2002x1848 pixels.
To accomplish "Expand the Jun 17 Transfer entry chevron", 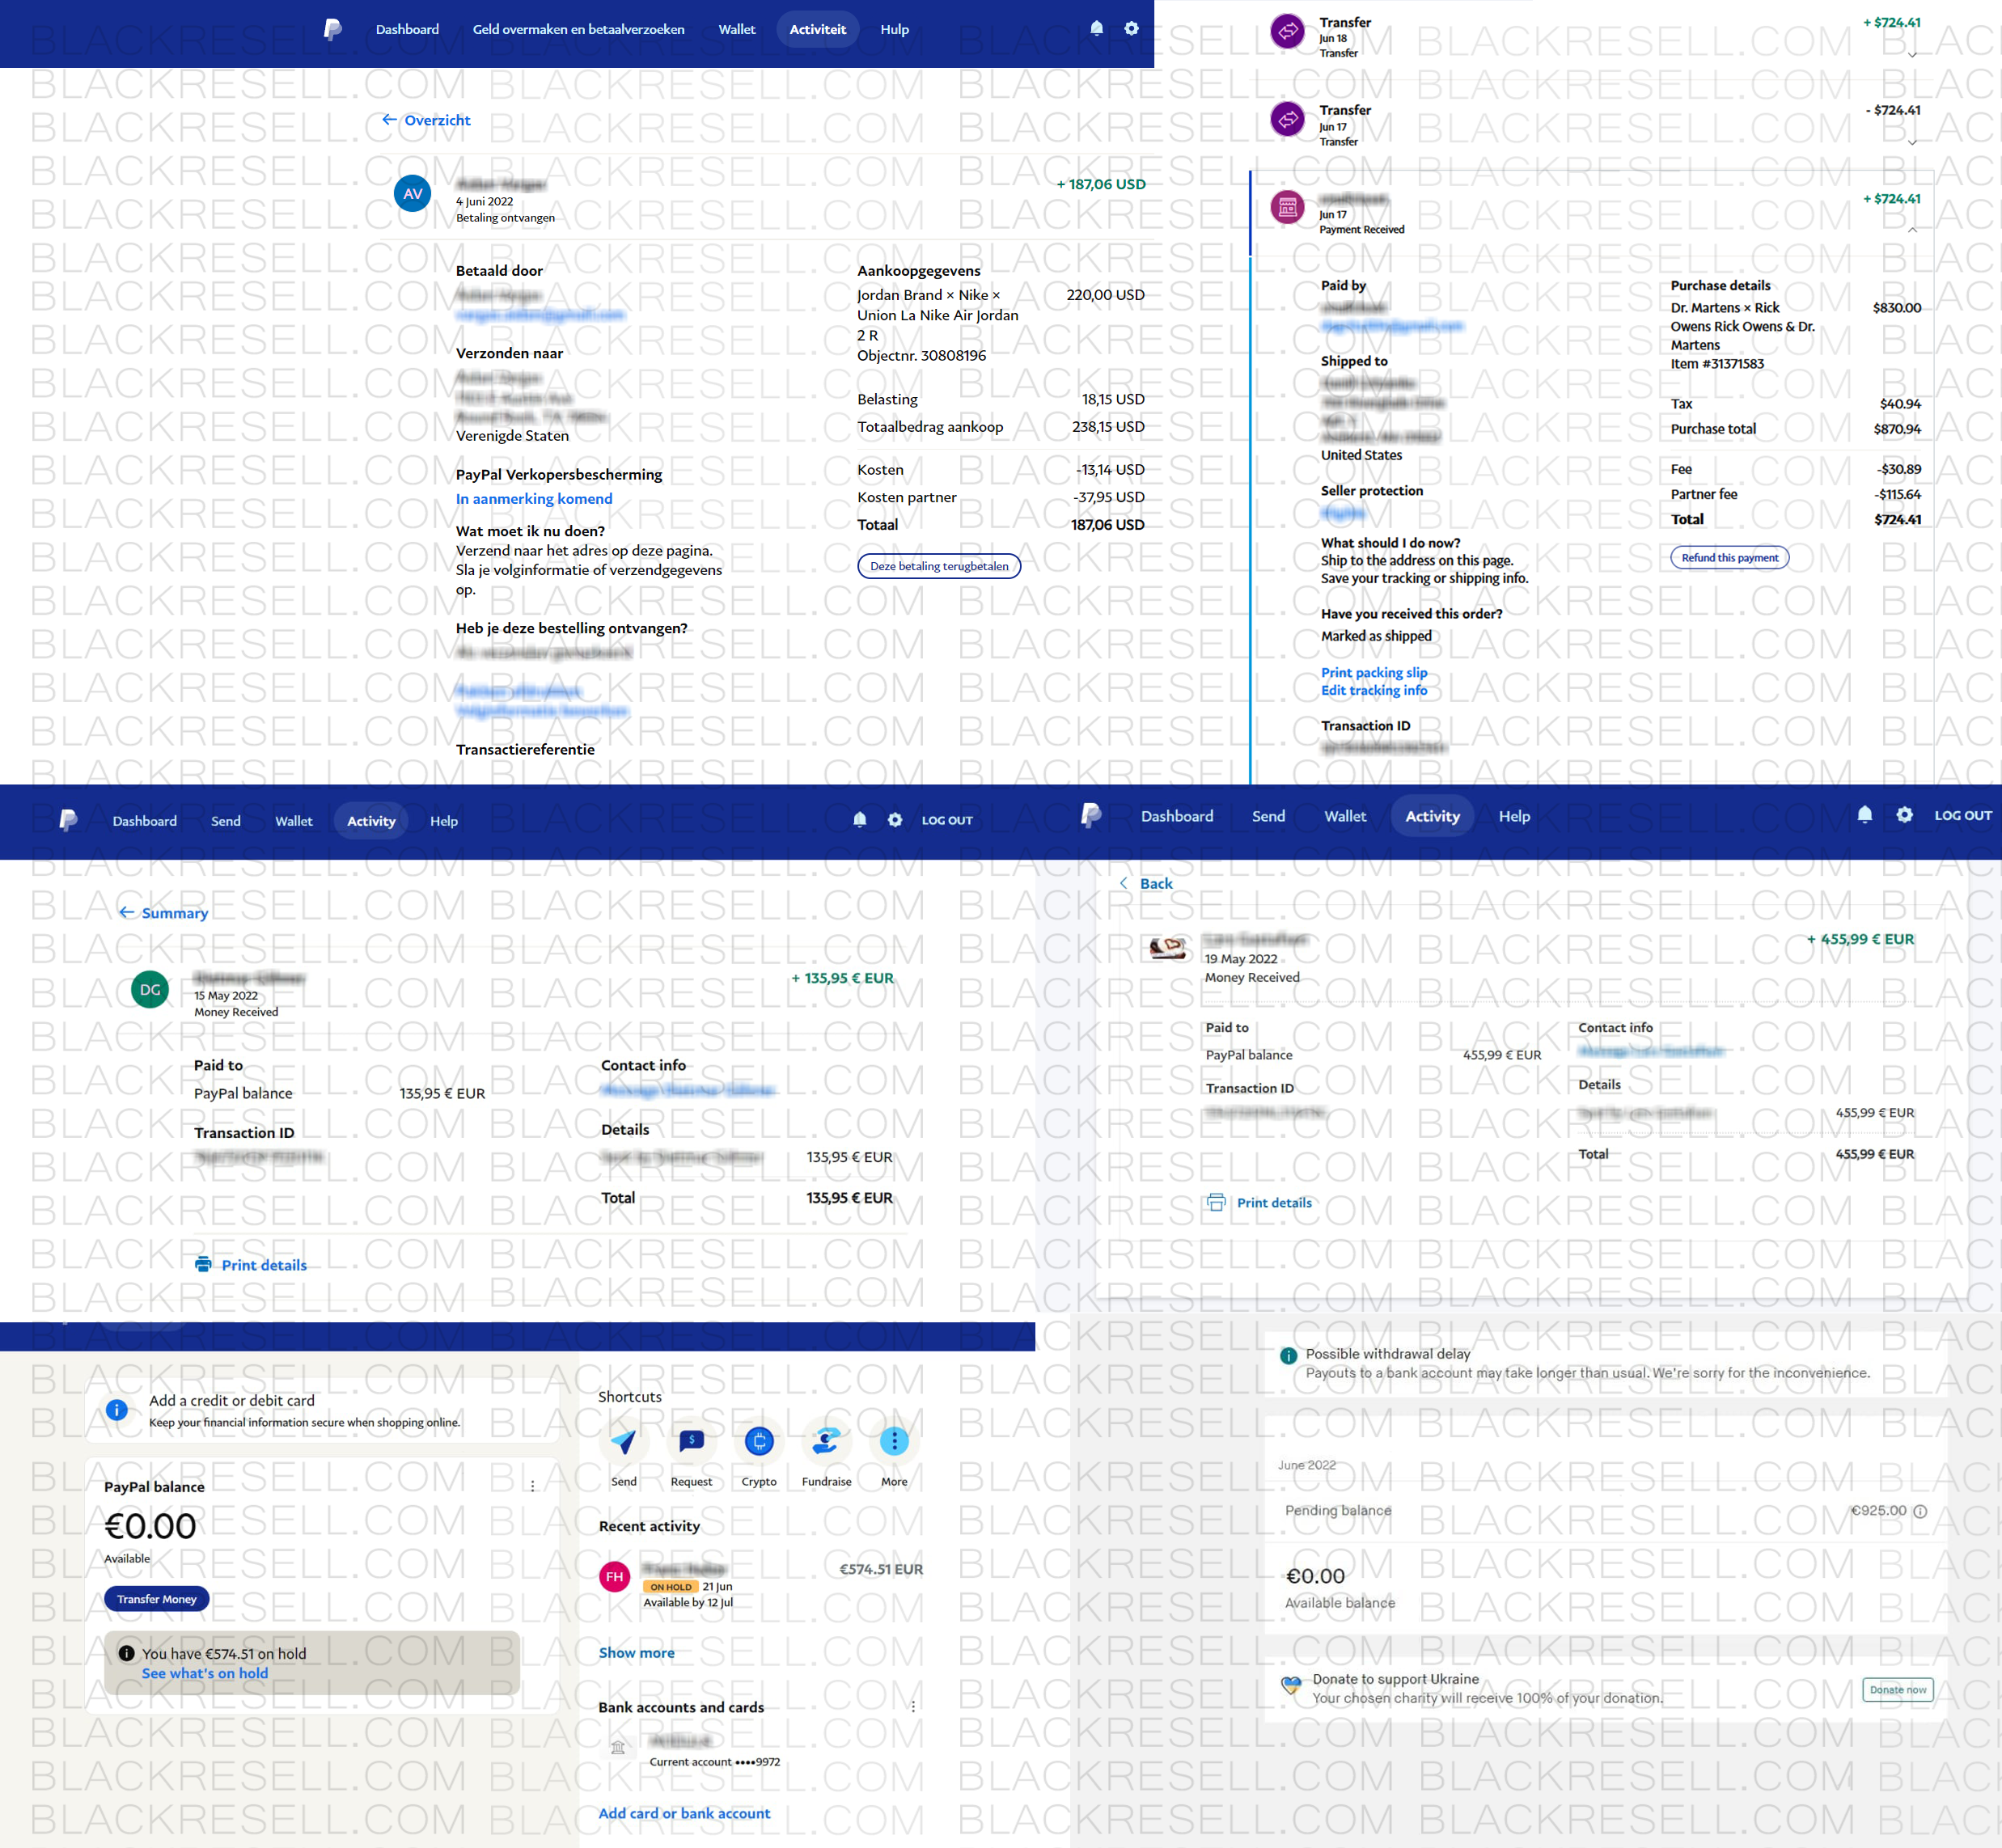I will click(1912, 142).
